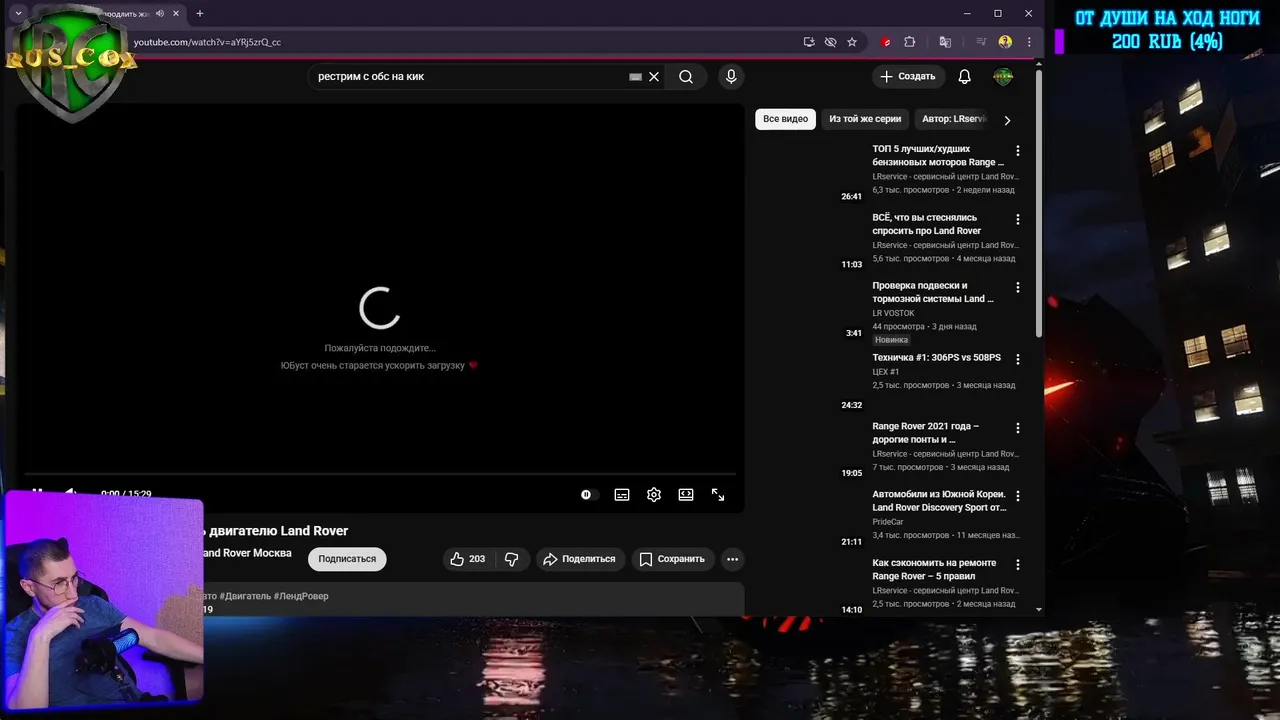
Task: Open the on-screen keyboard icon in search box
Action: click(x=635, y=77)
